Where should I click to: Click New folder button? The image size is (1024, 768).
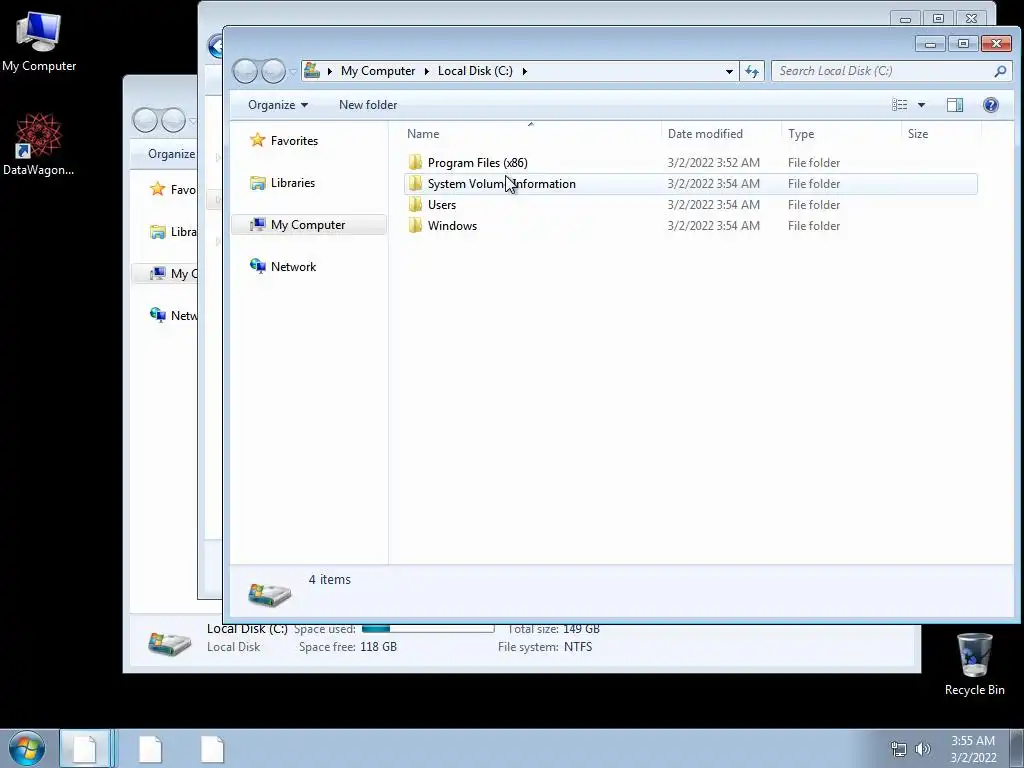coord(368,105)
